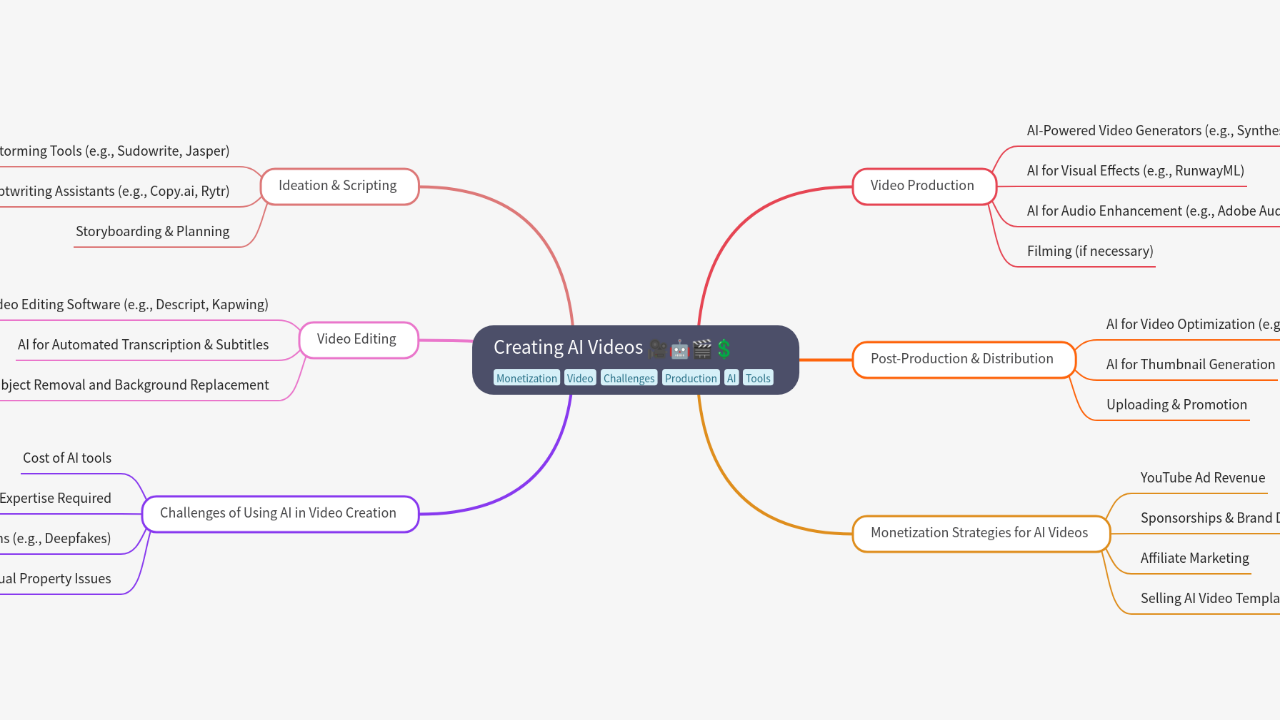The width and height of the screenshot is (1280, 720).
Task: Click the dollar sign emoji in title
Action: click(x=724, y=348)
